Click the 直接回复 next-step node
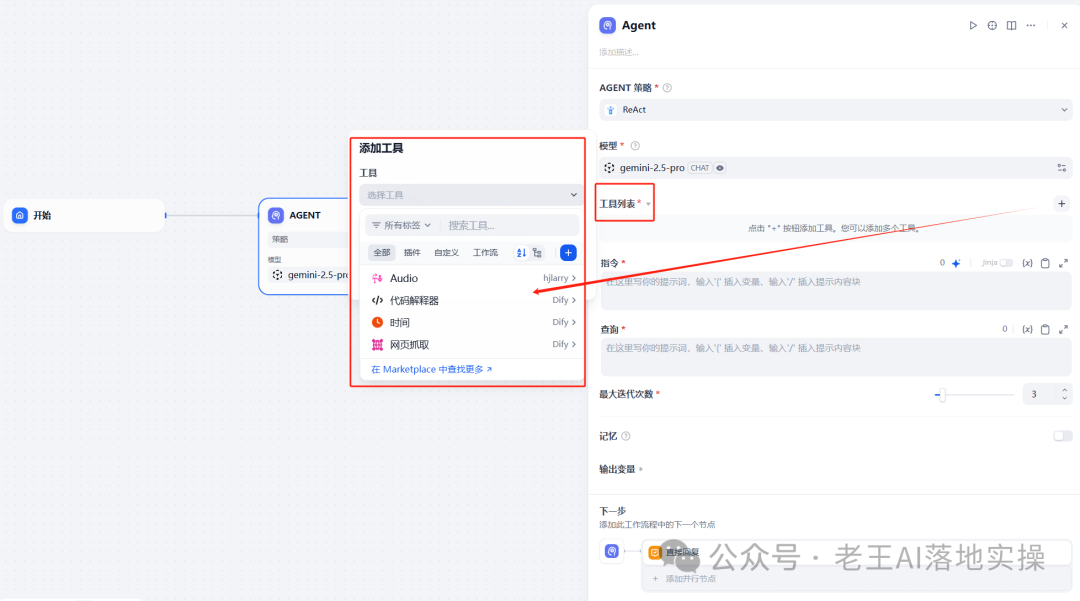 click(x=856, y=552)
